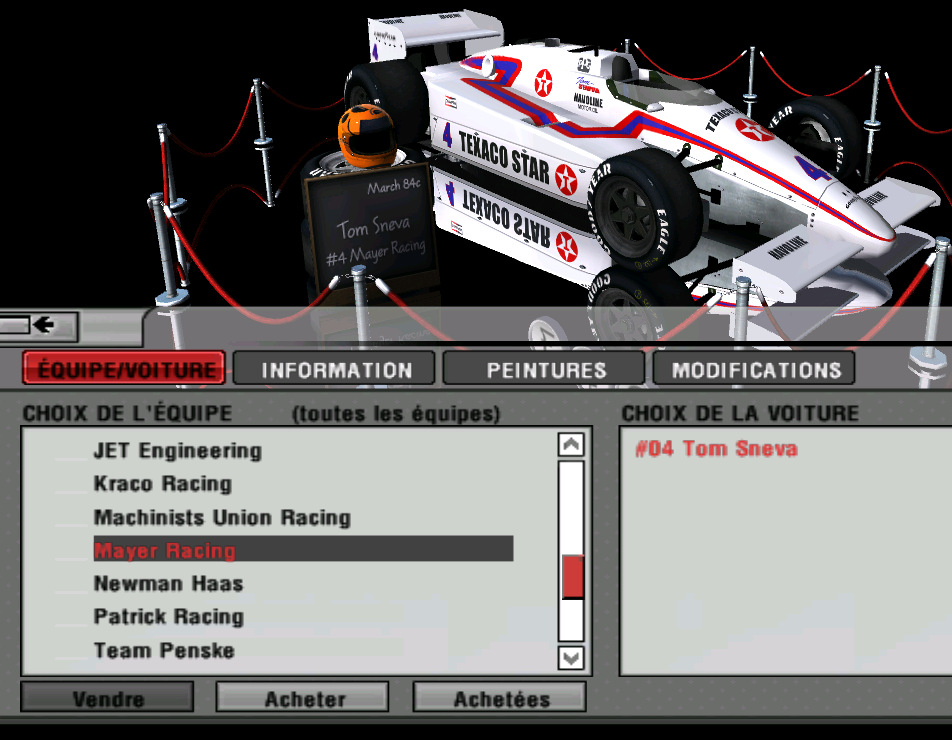This screenshot has width=952, height=740.
Task: Pick Newman Haas team
Action: (168, 583)
